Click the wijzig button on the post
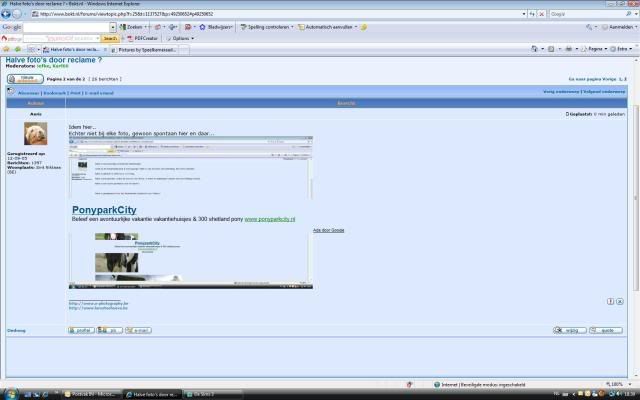The width and height of the screenshot is (640, 400). tap(570, 330)
